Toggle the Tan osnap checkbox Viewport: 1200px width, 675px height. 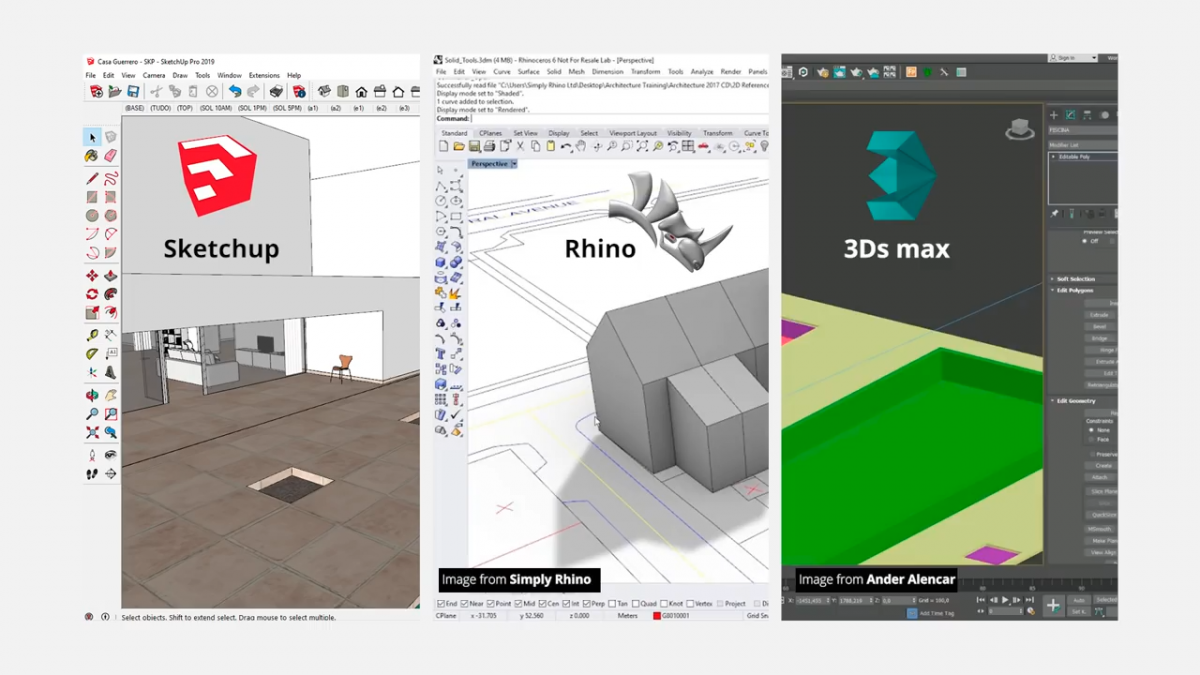point(612,604)
